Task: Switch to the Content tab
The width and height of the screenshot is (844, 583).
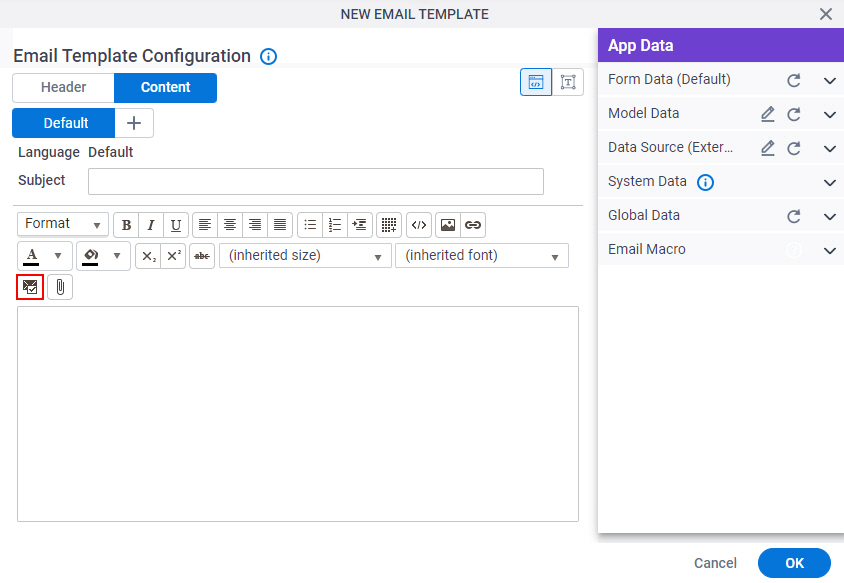Action: [165, 88]
